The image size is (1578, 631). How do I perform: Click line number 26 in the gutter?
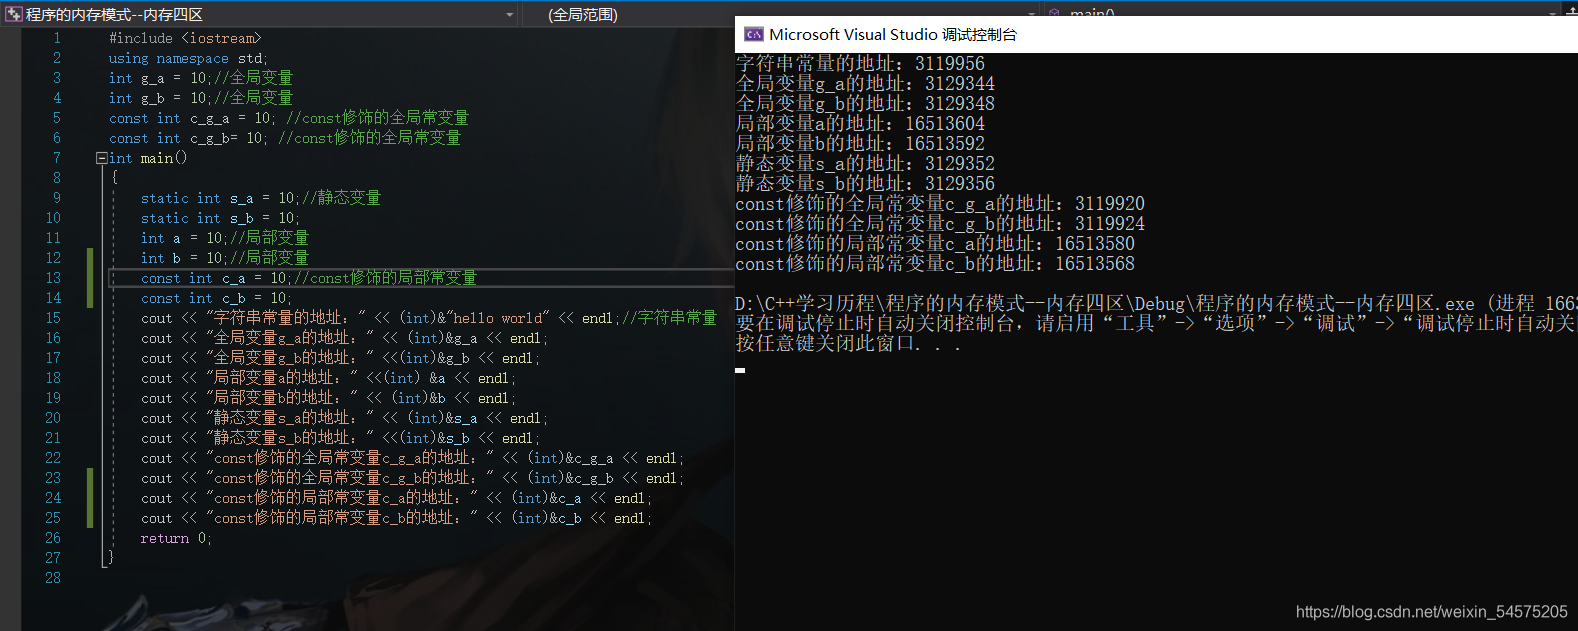[53, 538]
